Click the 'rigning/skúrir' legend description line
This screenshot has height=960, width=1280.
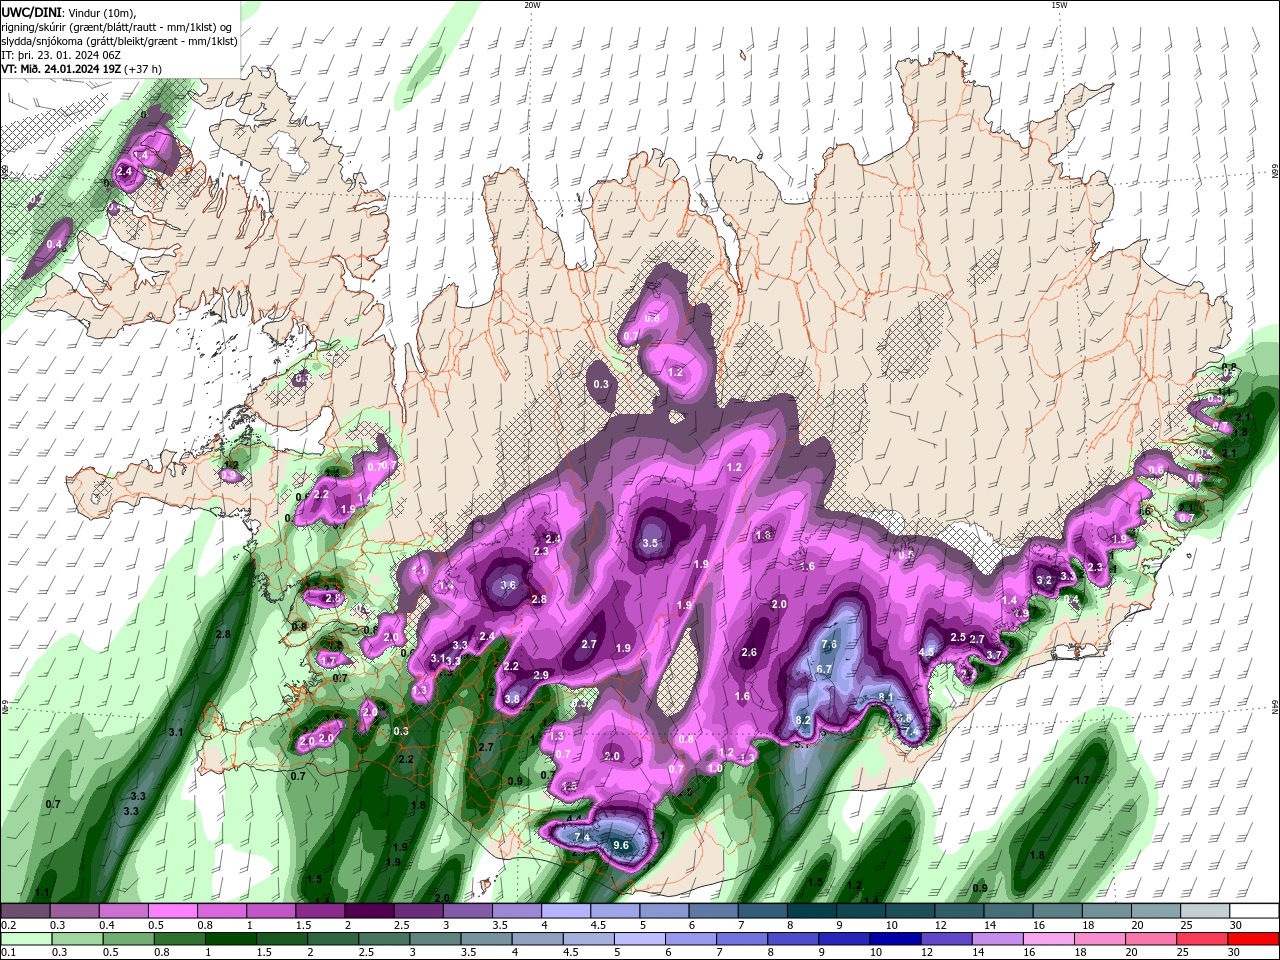coord(116,27)
